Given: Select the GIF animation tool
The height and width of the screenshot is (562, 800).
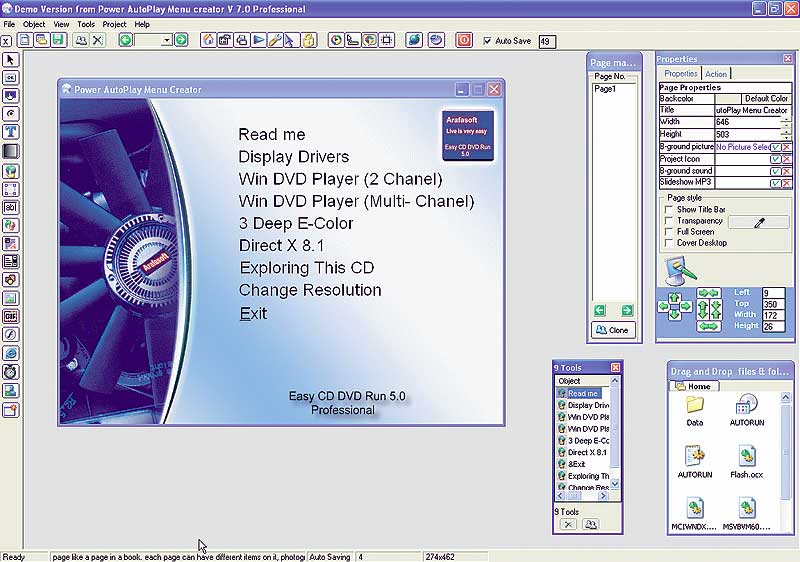Looking at the screenshot, I should coord(11,316).
